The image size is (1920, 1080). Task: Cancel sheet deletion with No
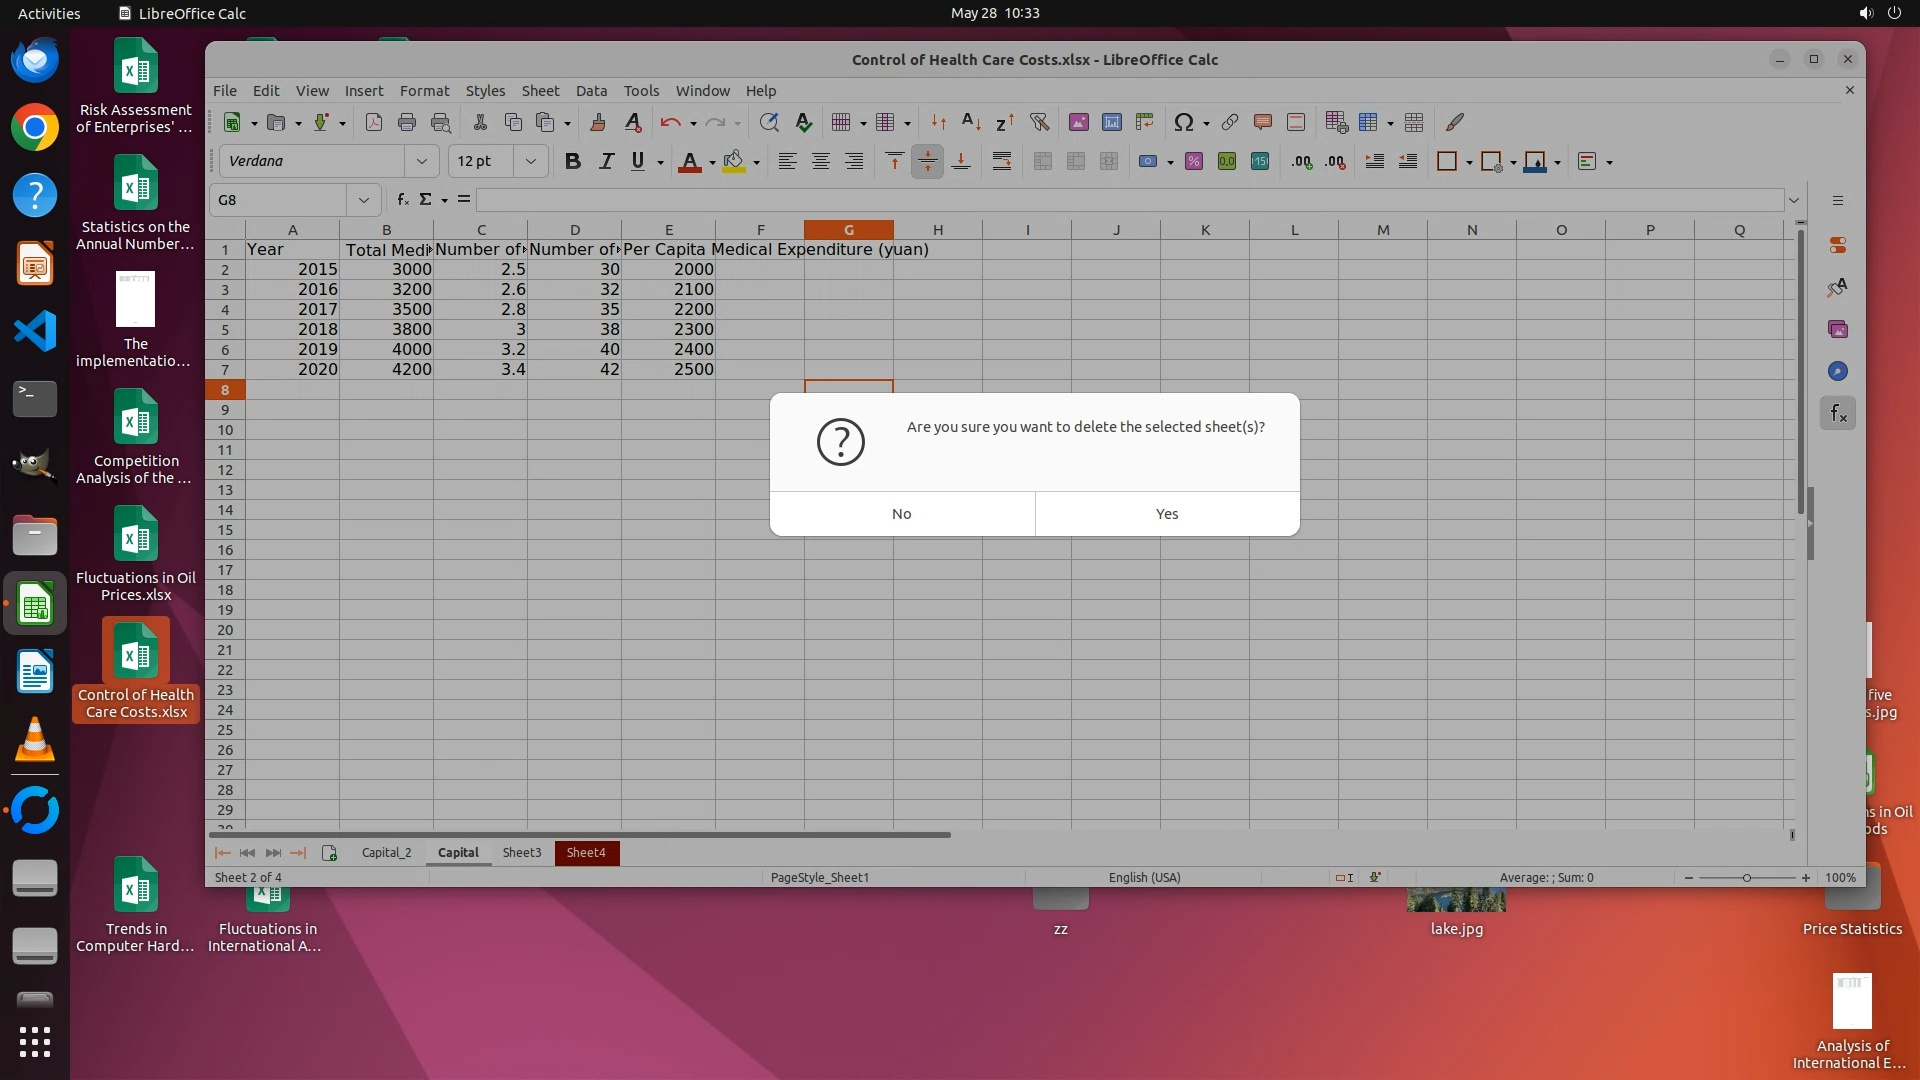click(x=901, y=513)
